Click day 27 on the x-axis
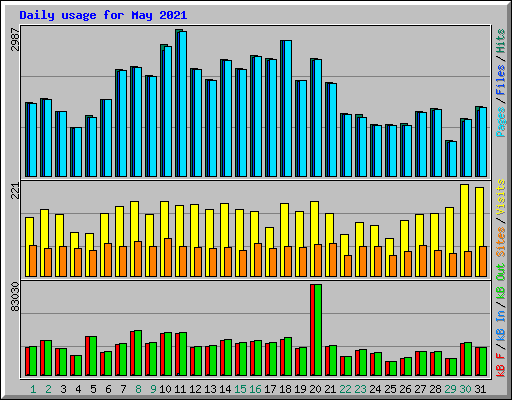The width and height of the screenshot is (512, 400). [x=420, y=389]
